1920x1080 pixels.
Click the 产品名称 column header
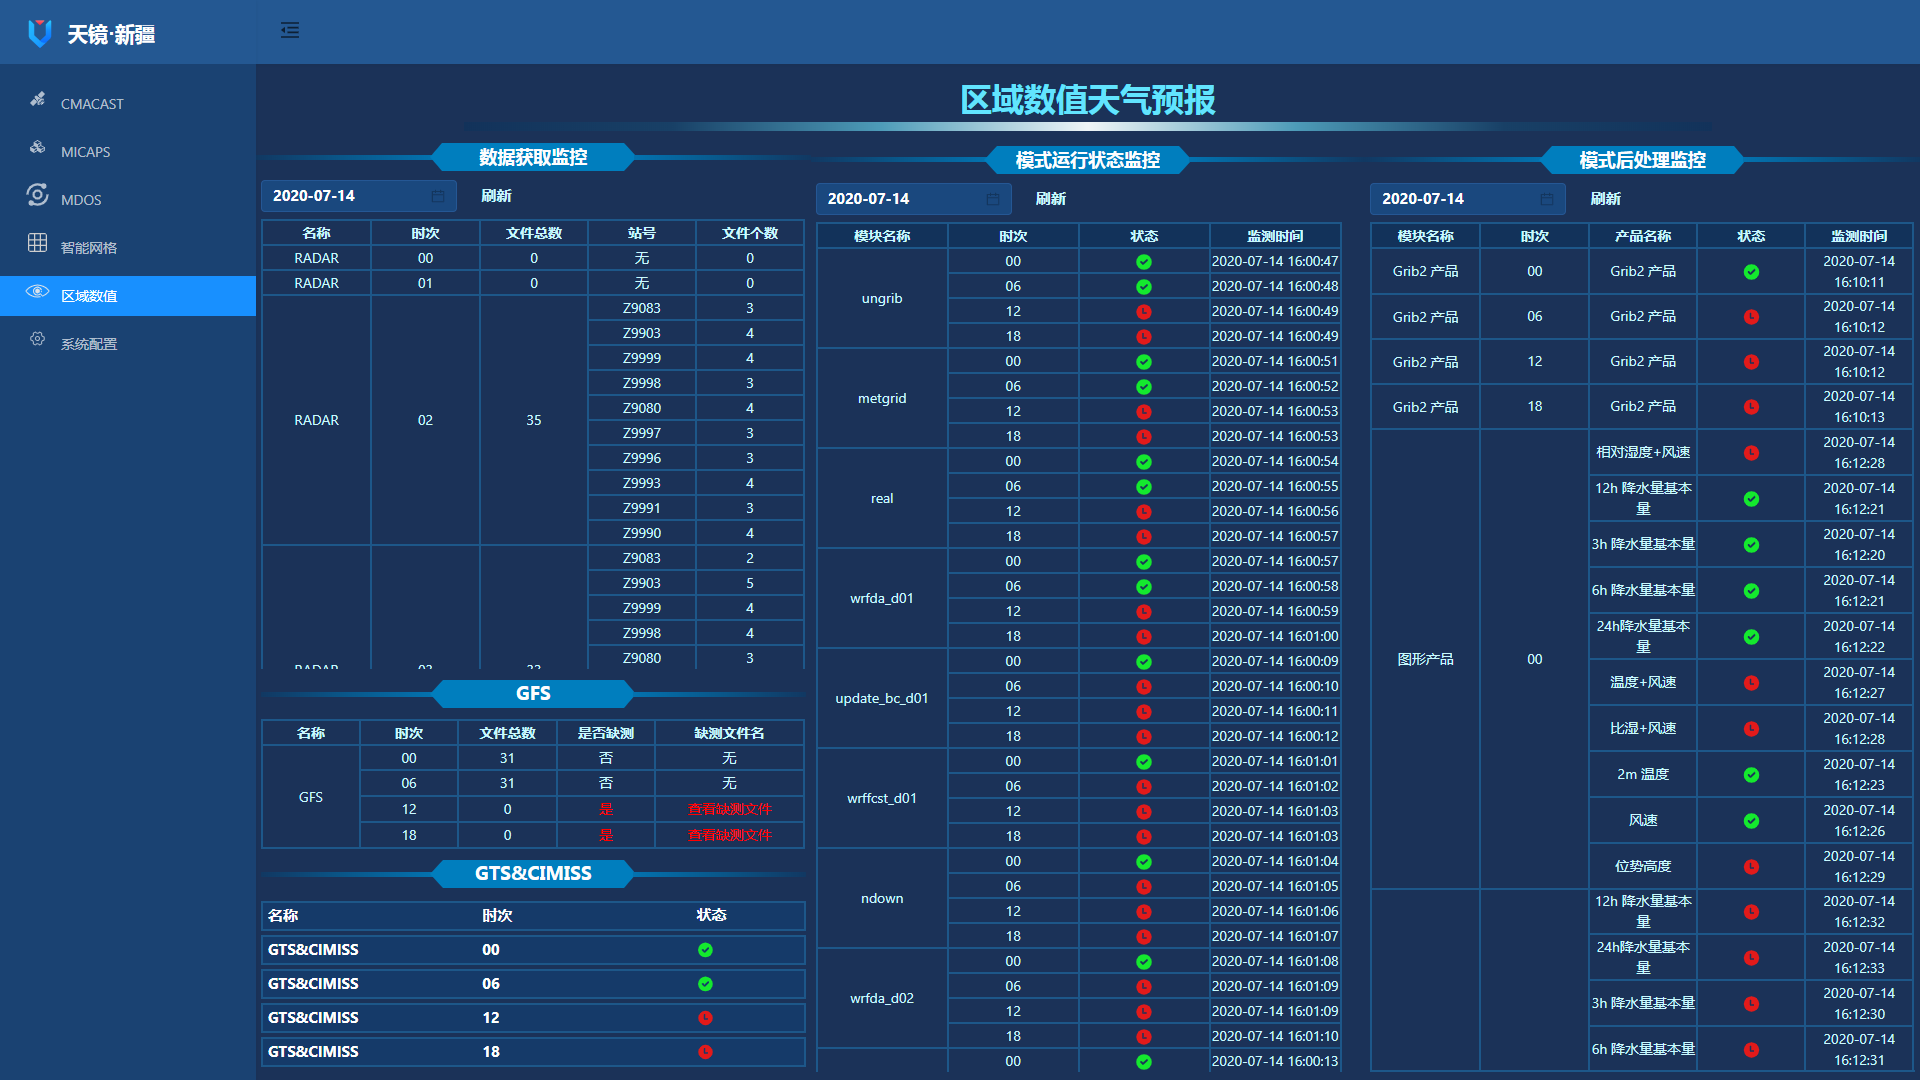coord(1643,236)
